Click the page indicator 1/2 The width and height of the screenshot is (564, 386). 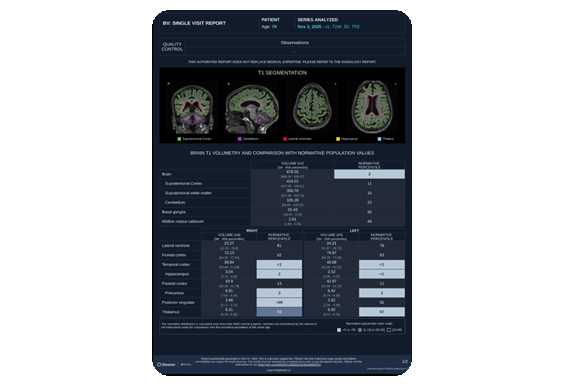[x=405, y=362]
